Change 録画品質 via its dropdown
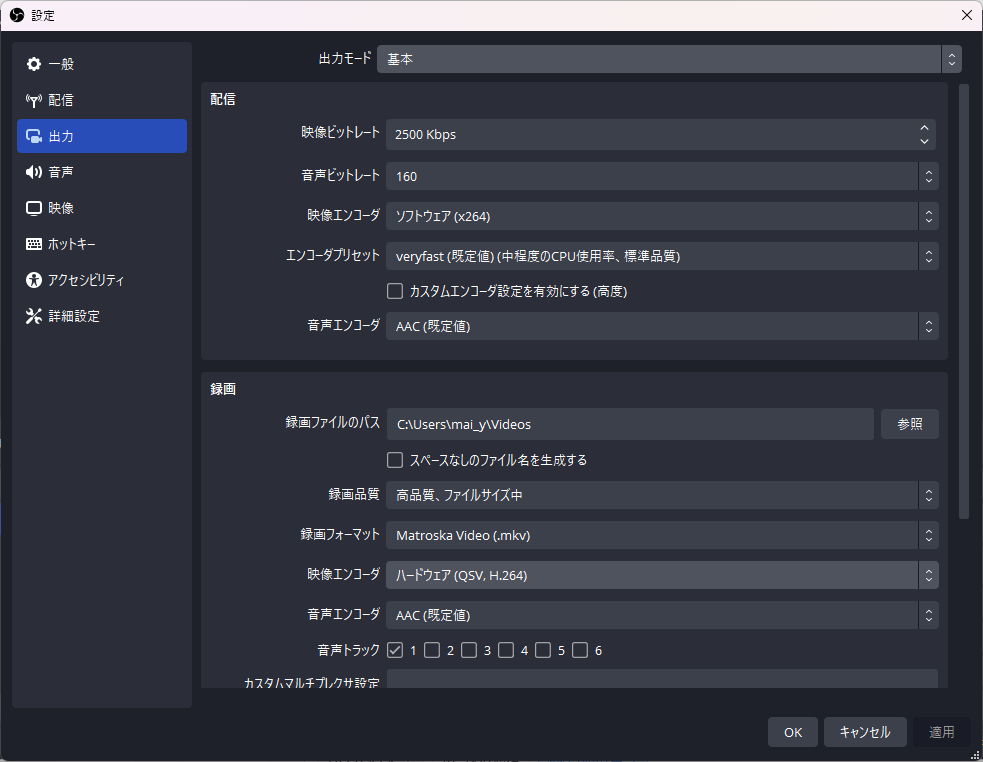The height and width of the screenshot is (762, 983). coord(666,495)
